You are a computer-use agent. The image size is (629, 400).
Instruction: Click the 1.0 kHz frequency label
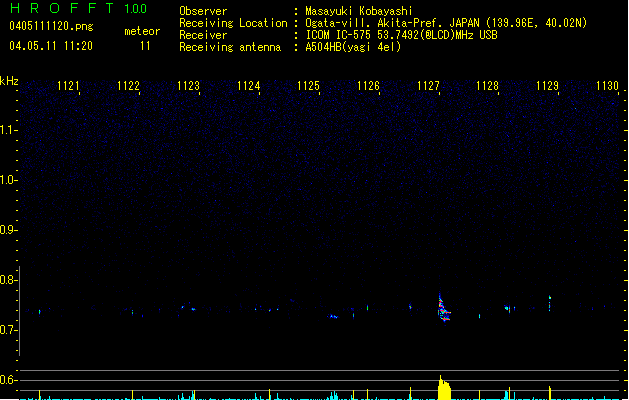click(8, 180)
